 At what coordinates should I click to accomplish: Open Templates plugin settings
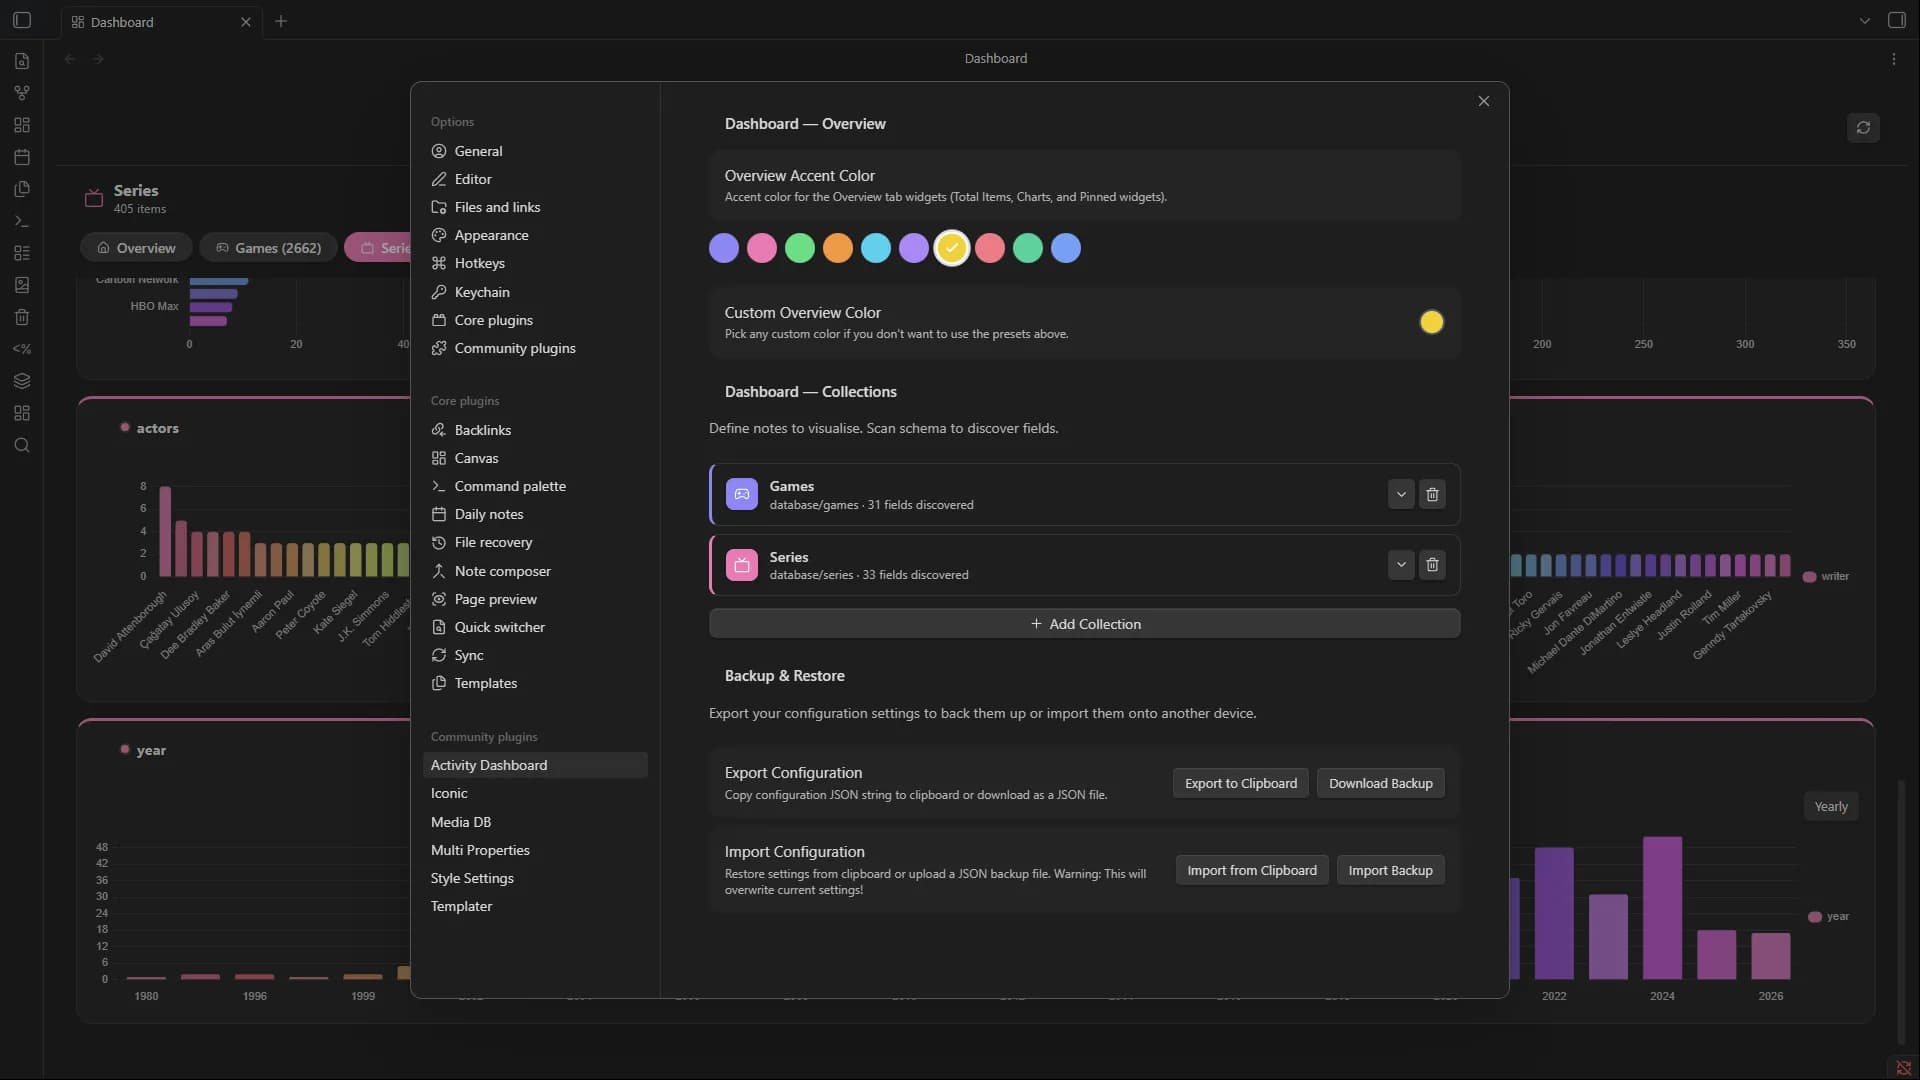535,683
